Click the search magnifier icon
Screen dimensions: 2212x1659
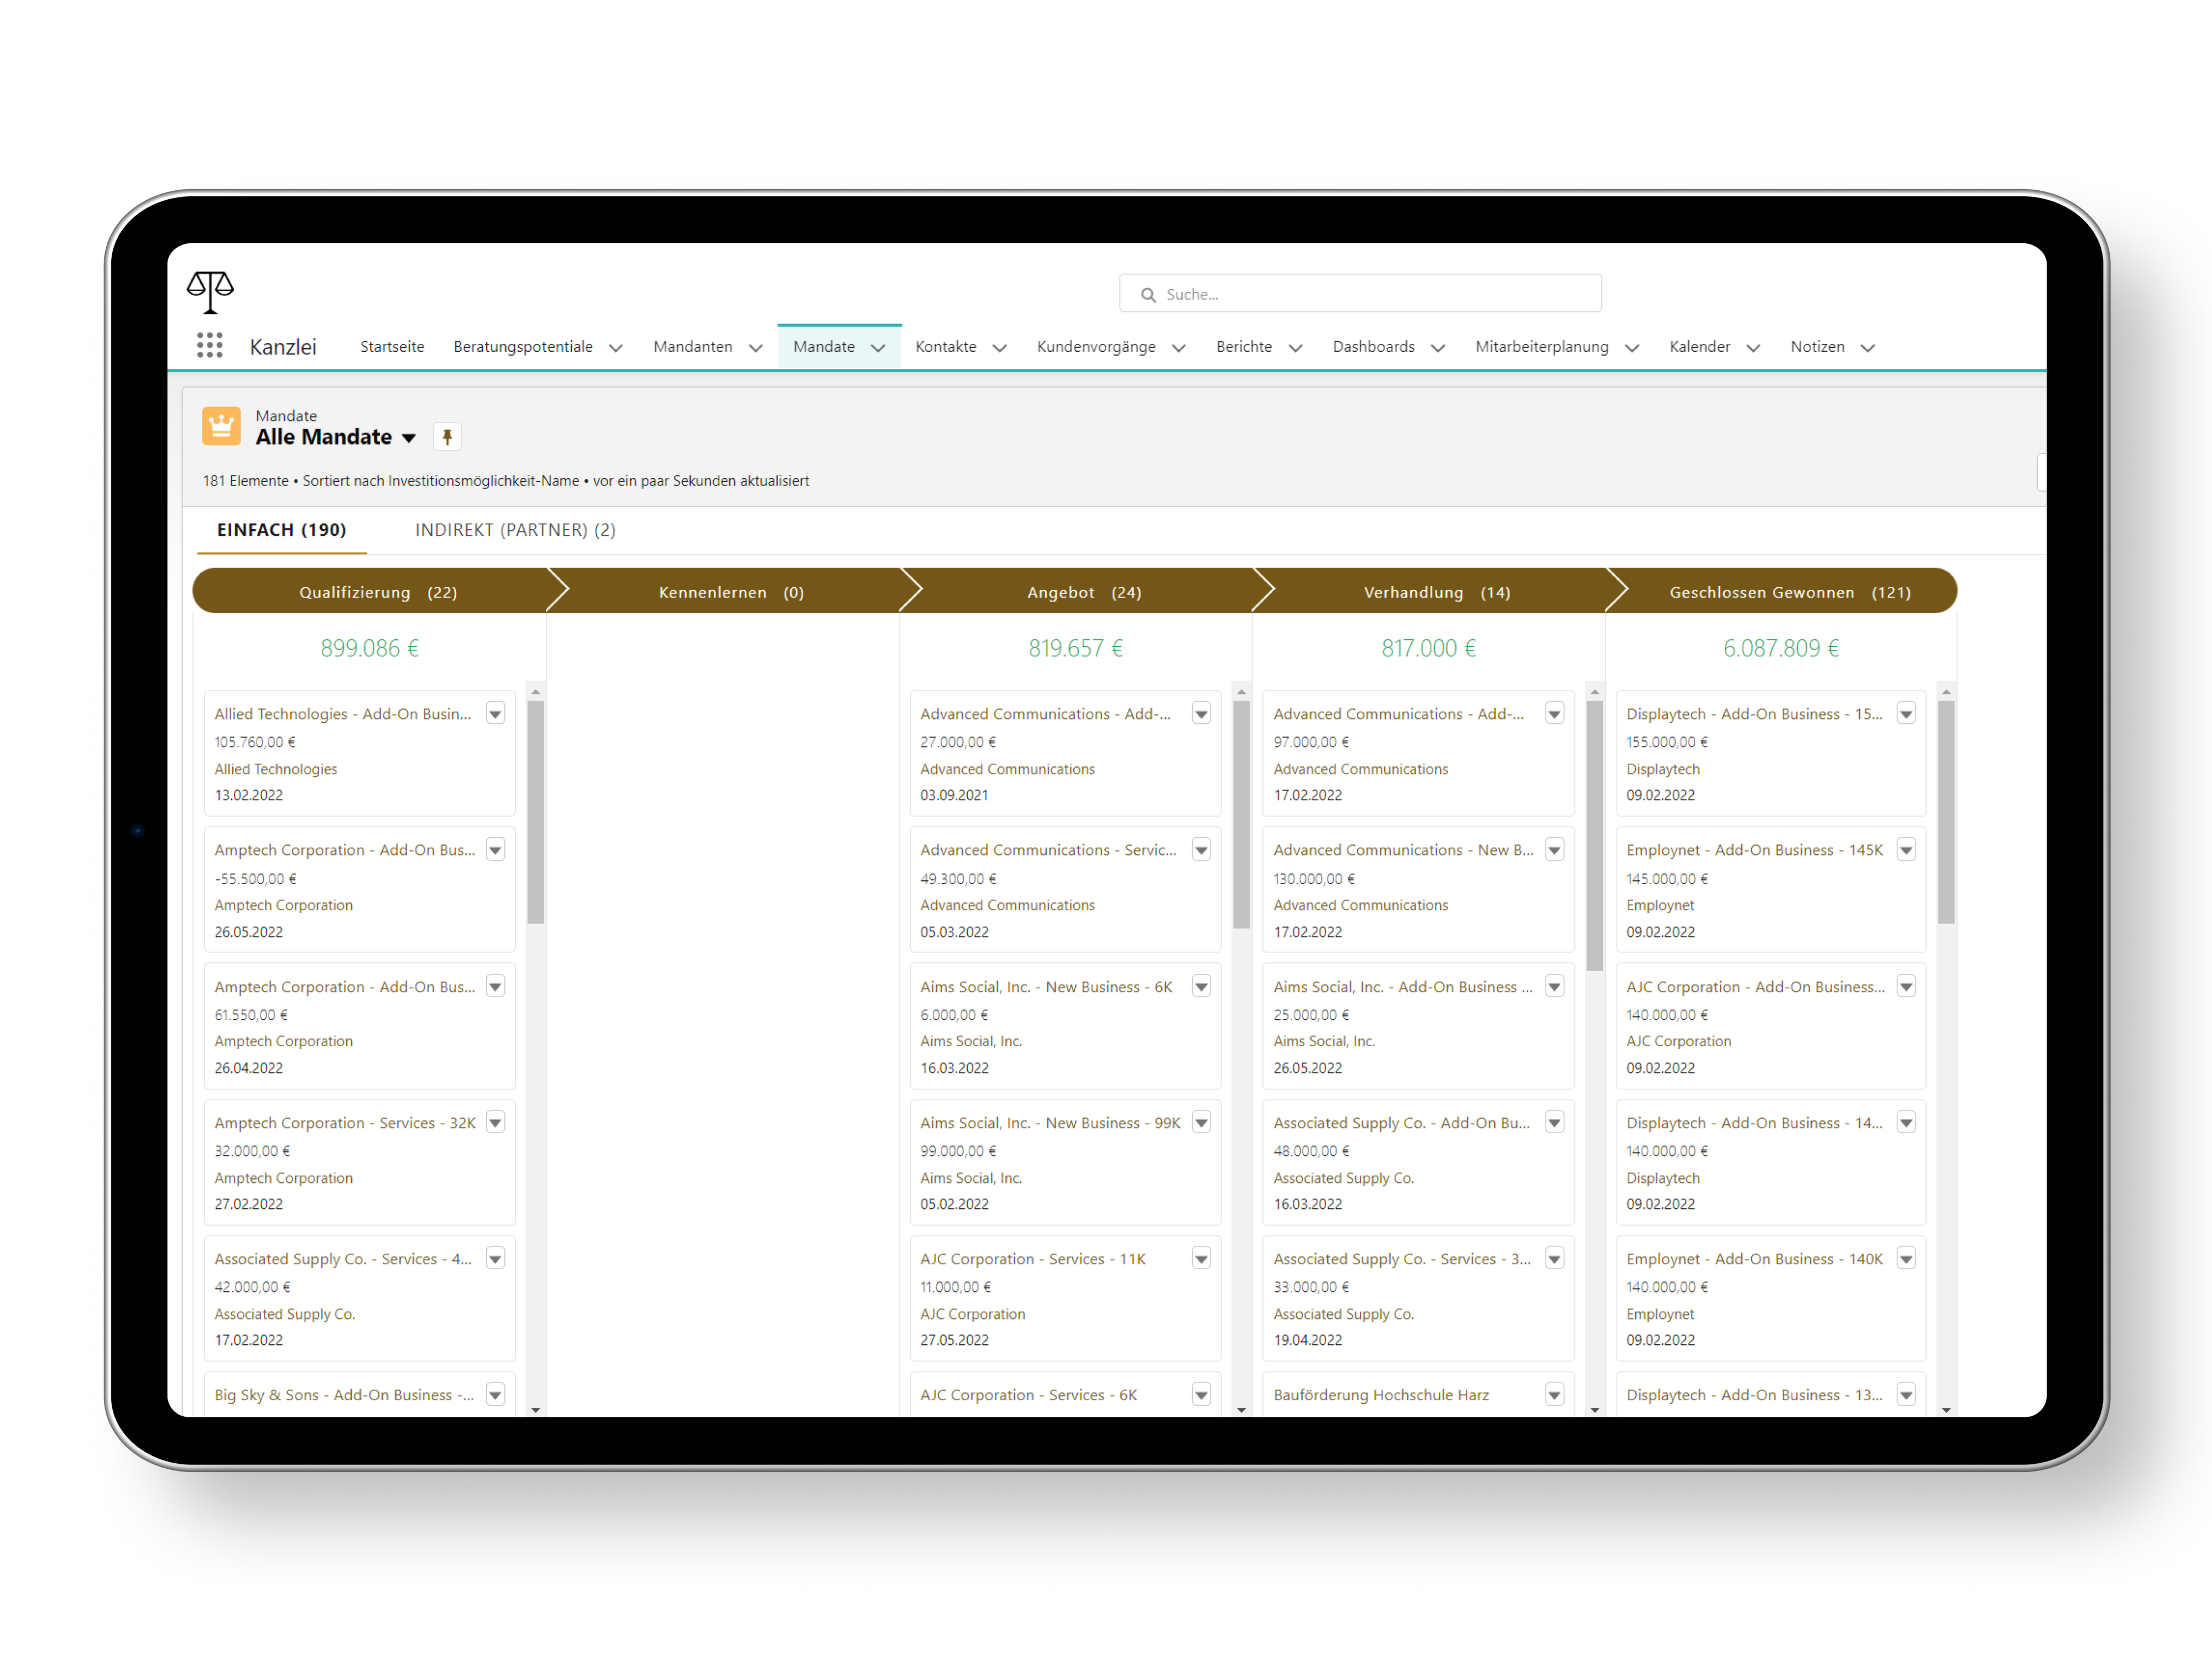pyautogui.click(x=1148, y=295)
